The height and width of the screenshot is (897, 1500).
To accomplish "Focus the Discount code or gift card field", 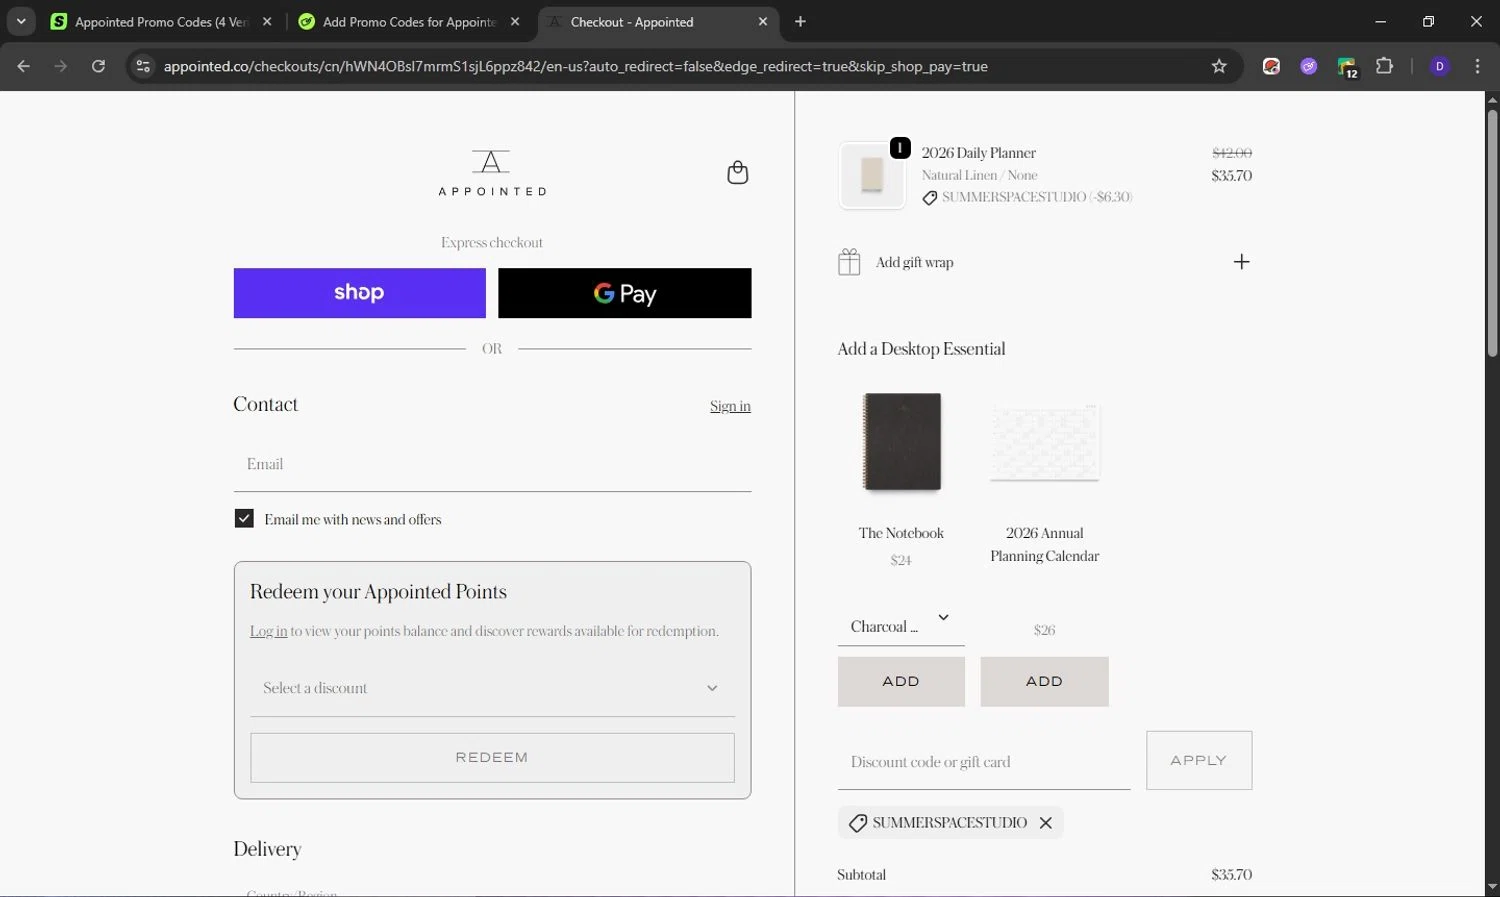I will pyautogui.click(x=984, y=761).
